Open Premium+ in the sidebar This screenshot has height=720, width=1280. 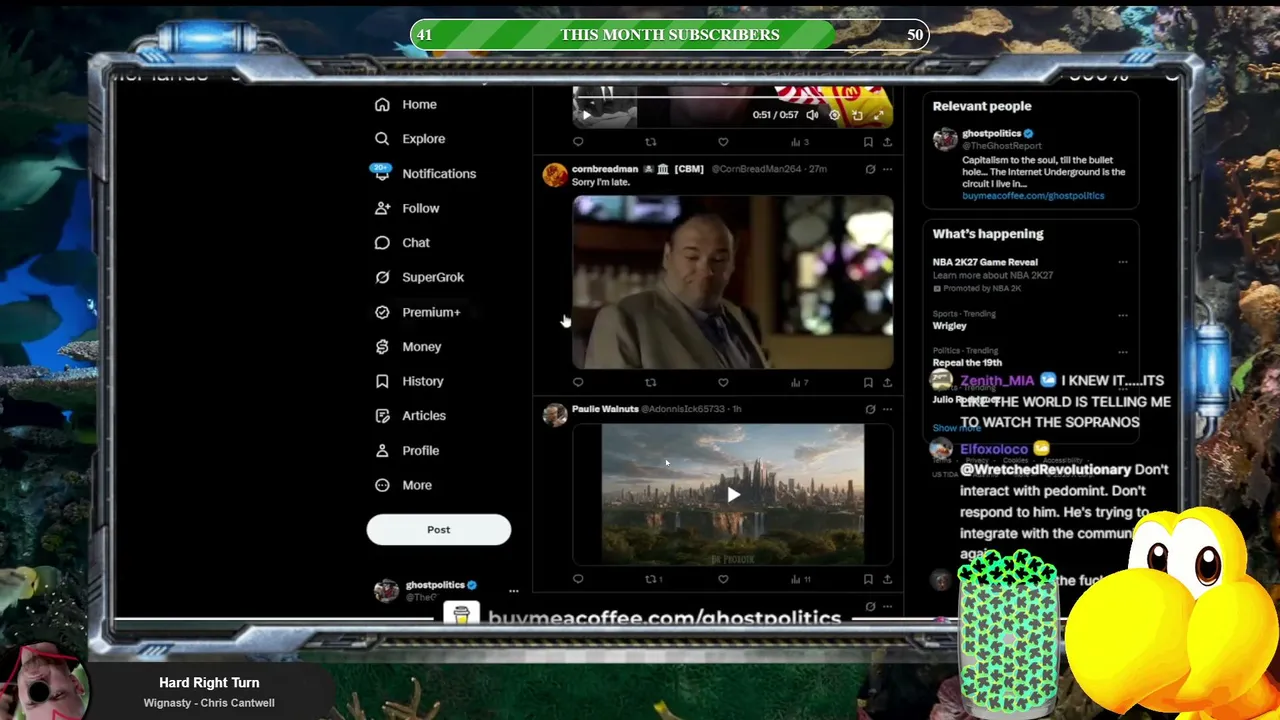click(x=416, y=312)
